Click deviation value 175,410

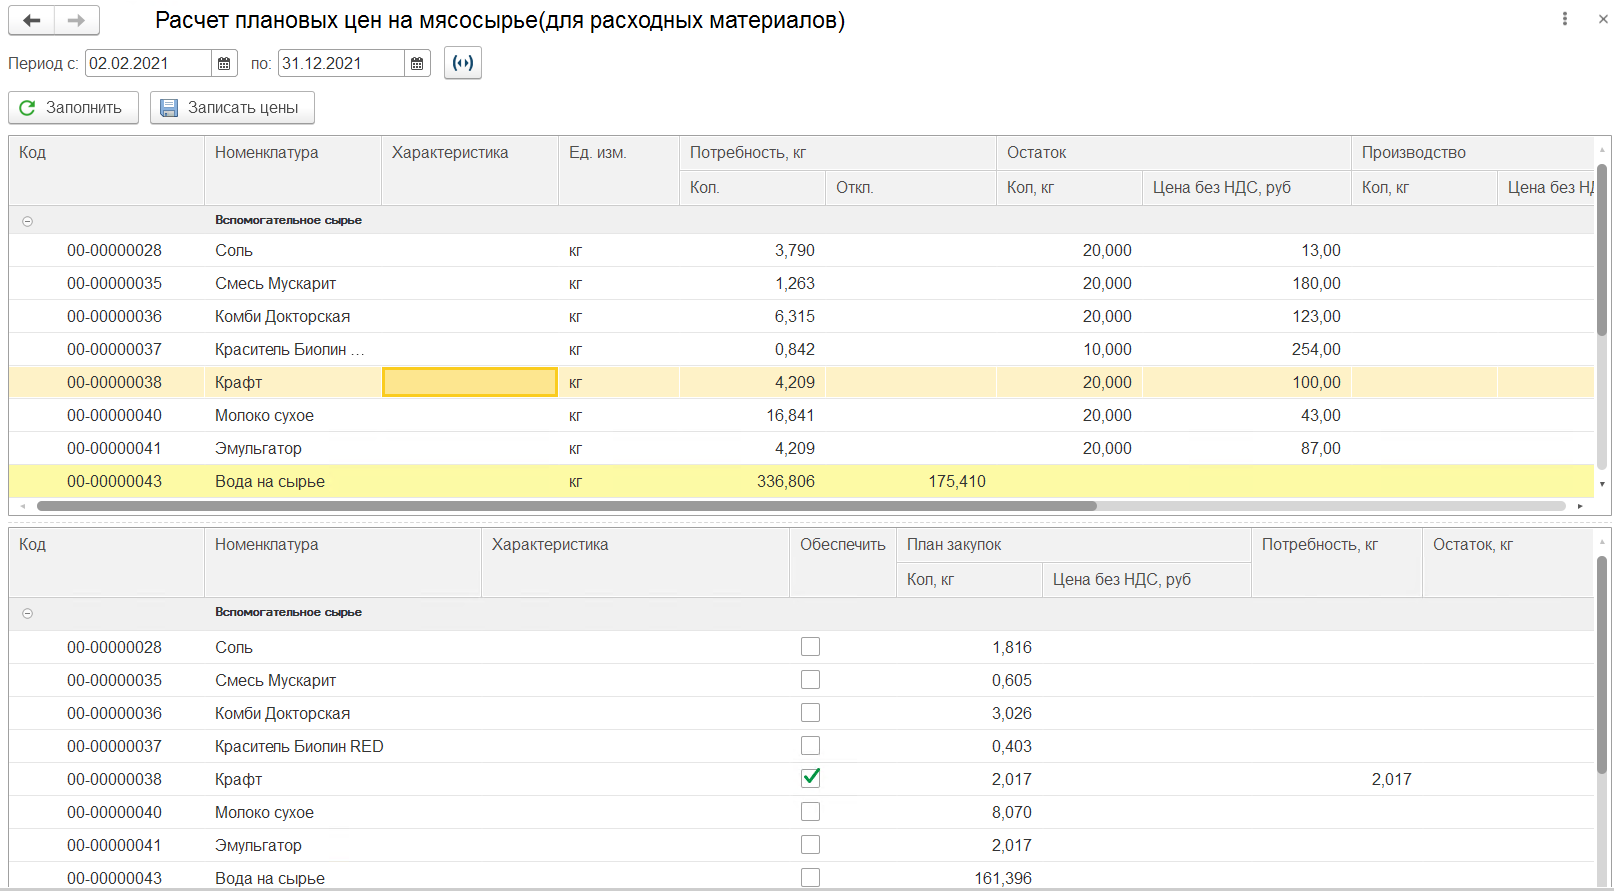point(957,481)
